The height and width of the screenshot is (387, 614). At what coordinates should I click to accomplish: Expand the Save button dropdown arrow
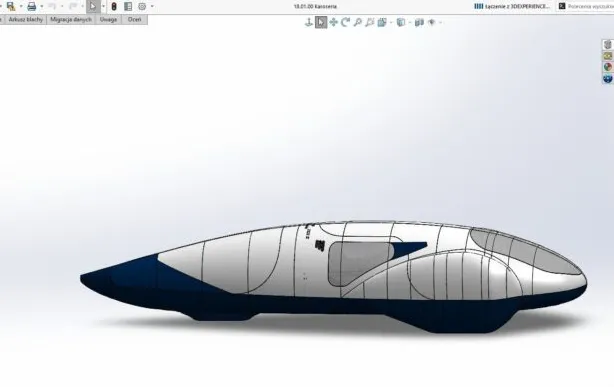coord(21,6)
